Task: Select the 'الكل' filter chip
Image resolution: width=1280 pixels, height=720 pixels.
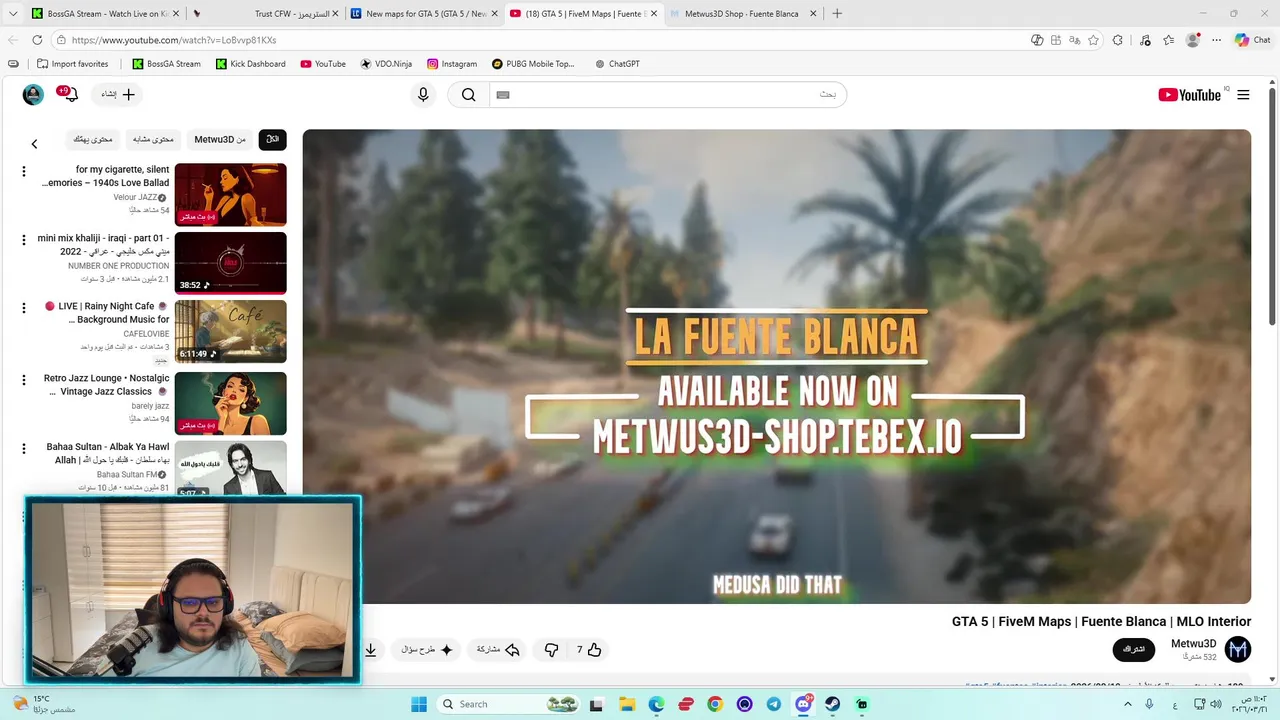Action: (272, 140)
